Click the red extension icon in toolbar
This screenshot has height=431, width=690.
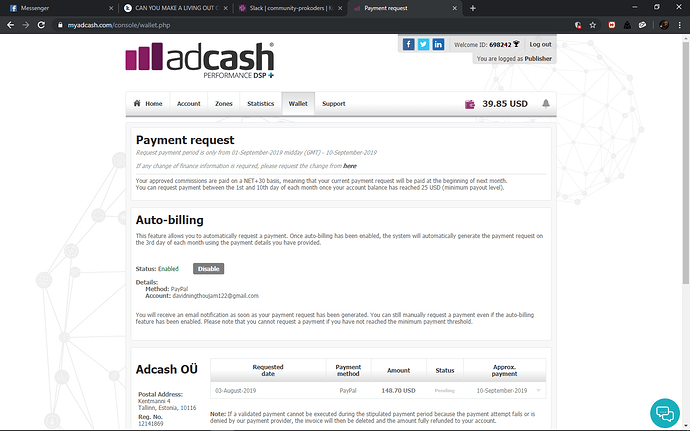[612, 25]
